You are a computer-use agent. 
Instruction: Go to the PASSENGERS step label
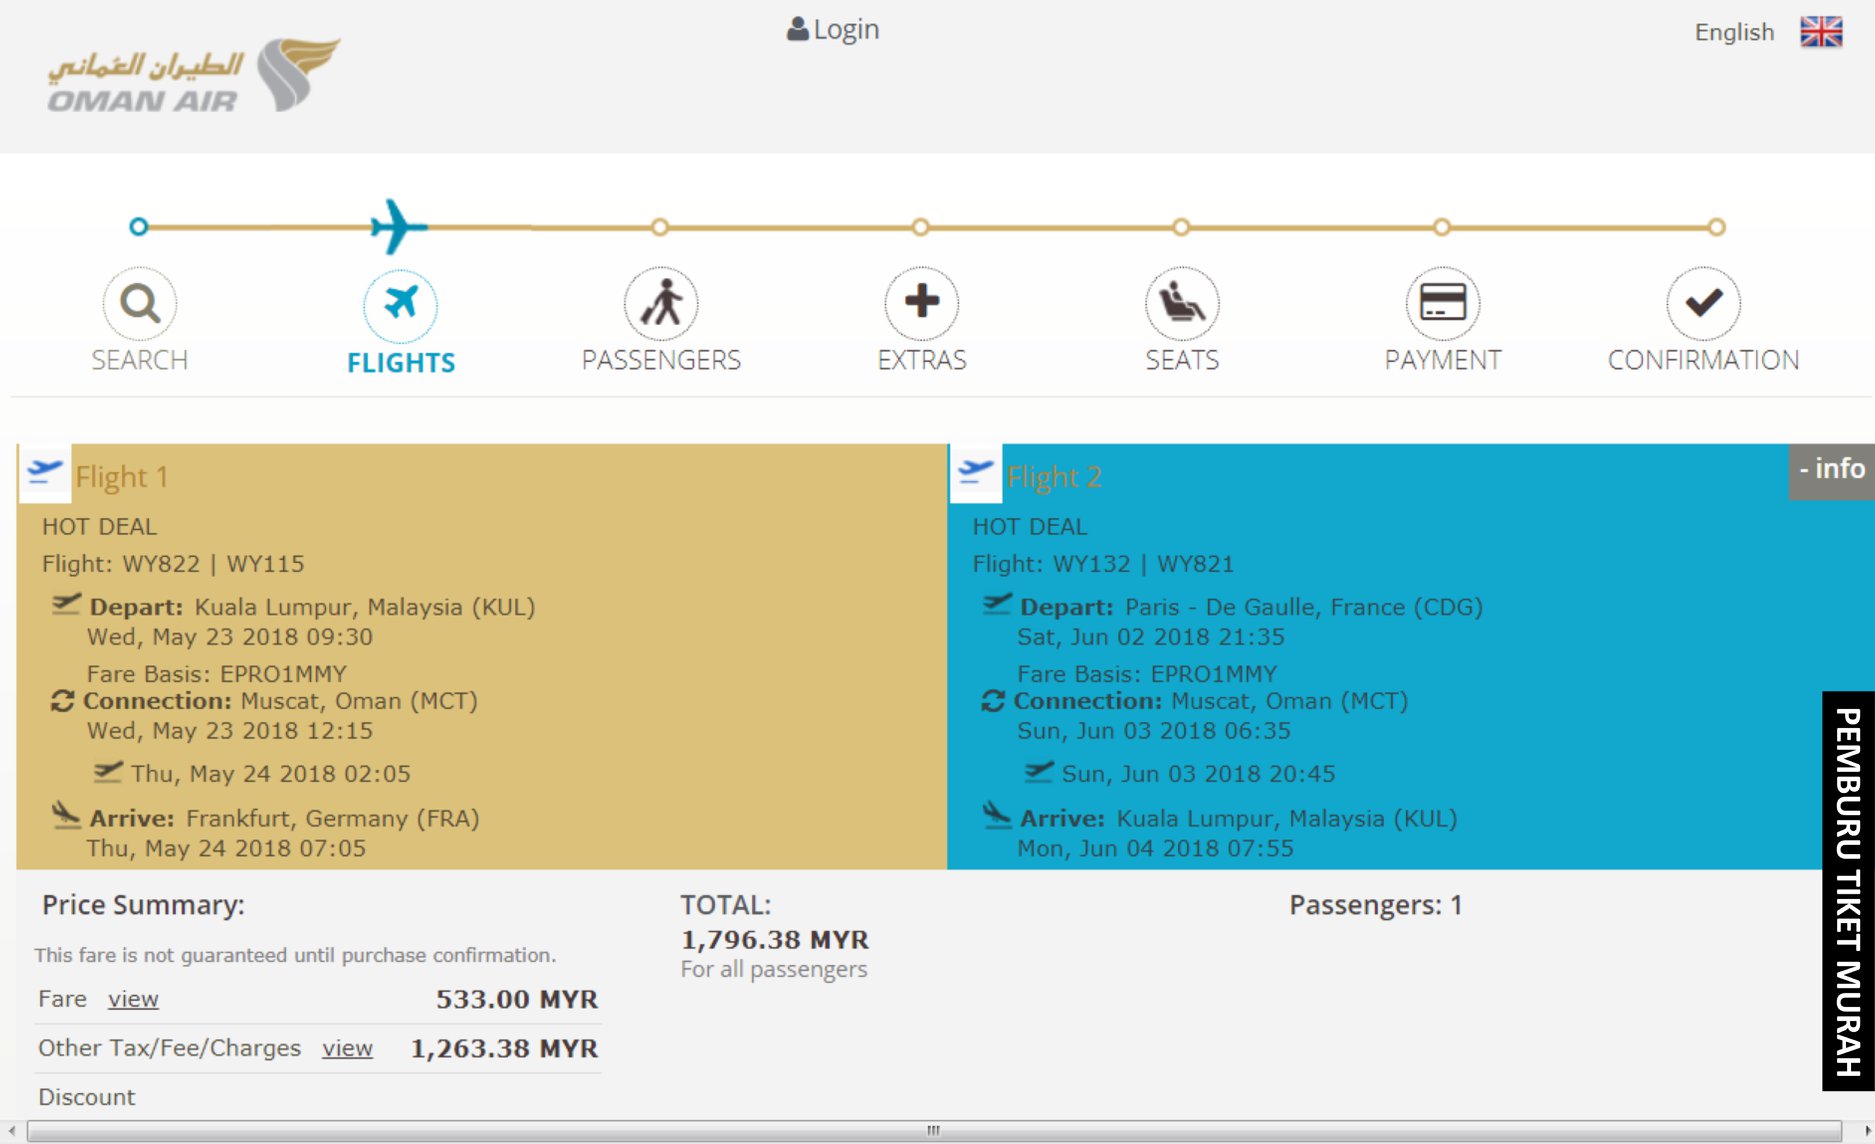coord(661,360)
